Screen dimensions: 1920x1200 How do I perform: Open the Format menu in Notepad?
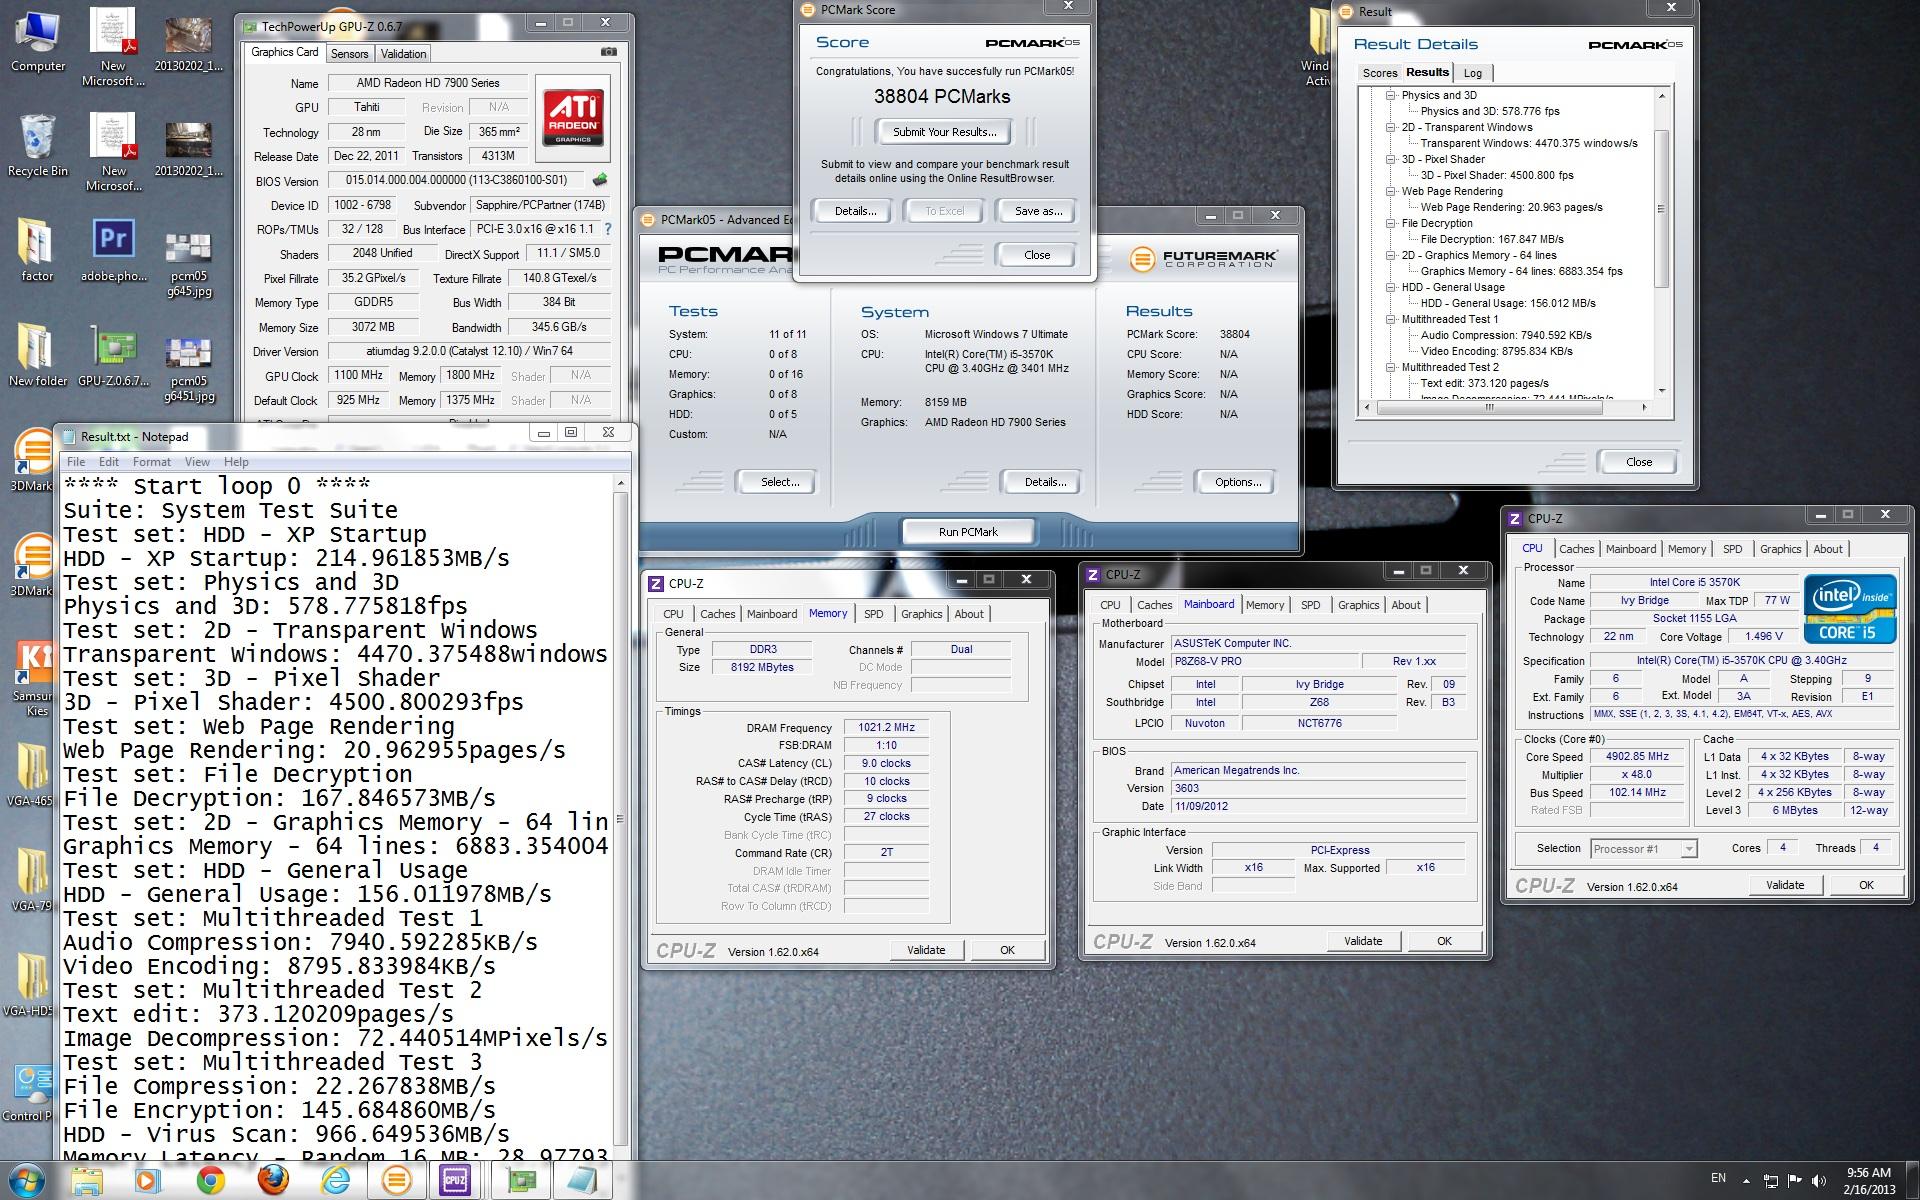151,462
